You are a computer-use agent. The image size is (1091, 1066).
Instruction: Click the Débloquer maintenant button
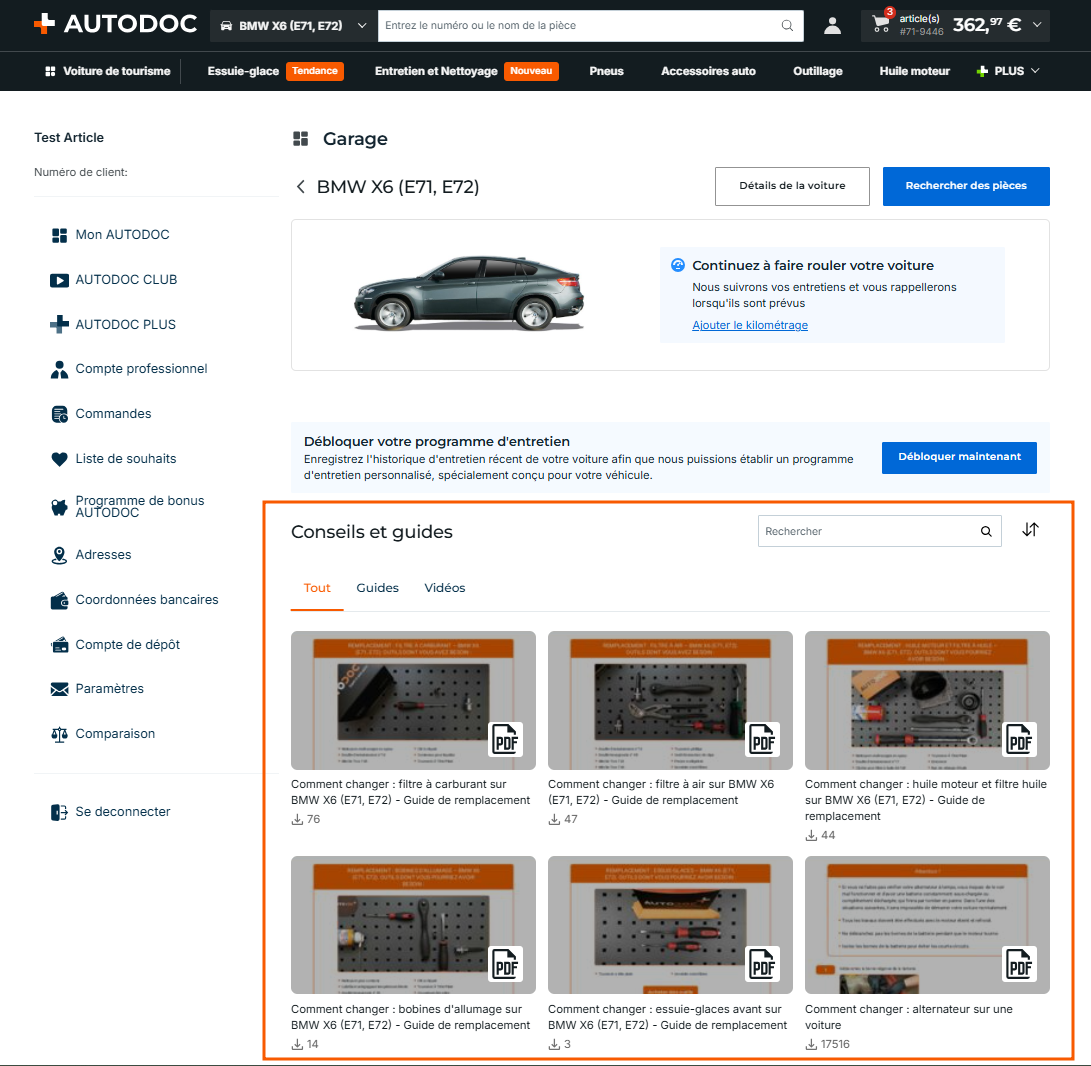pos(959,458)
